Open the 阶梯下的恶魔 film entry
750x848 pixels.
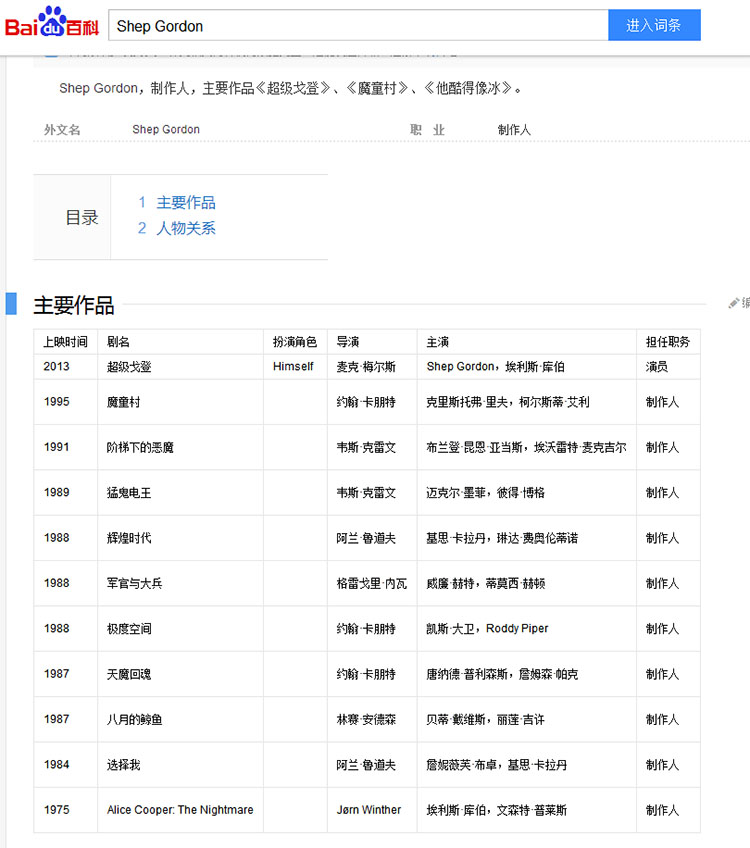[x=140, y=448]
